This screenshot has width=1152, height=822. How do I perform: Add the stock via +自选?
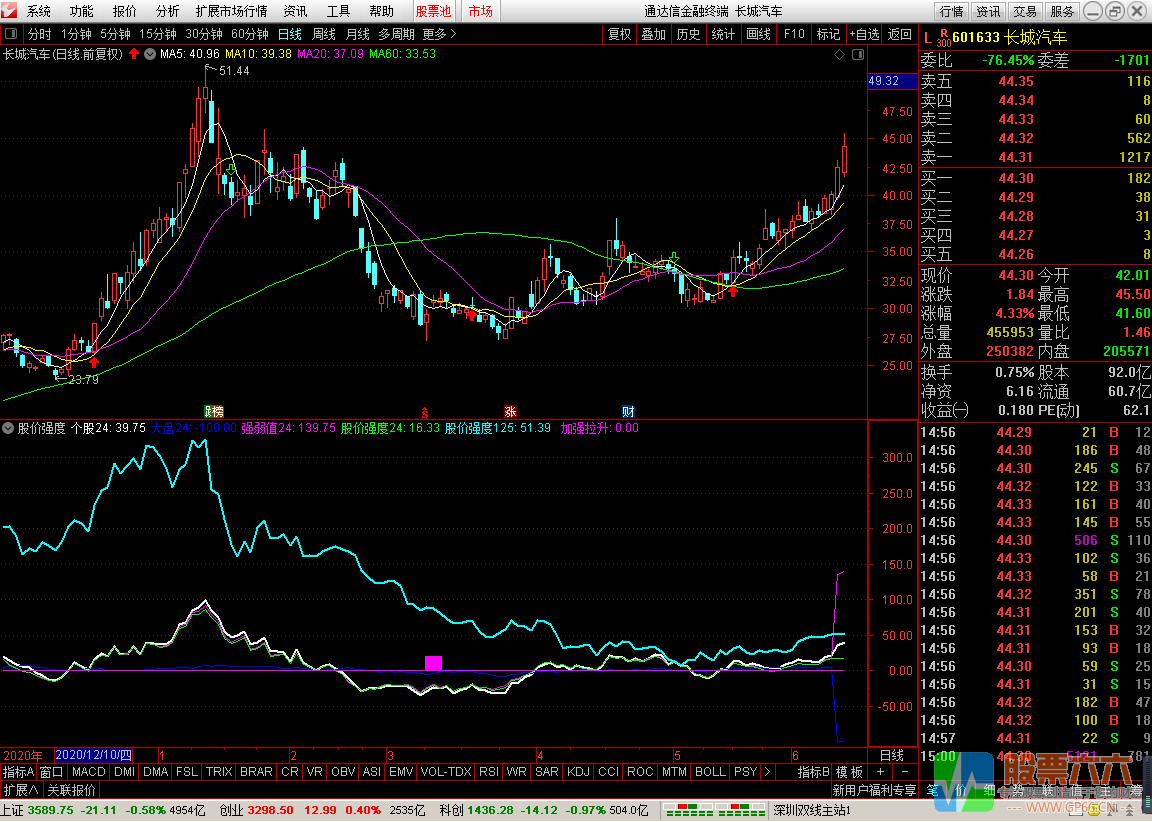[x=864, y=35]
